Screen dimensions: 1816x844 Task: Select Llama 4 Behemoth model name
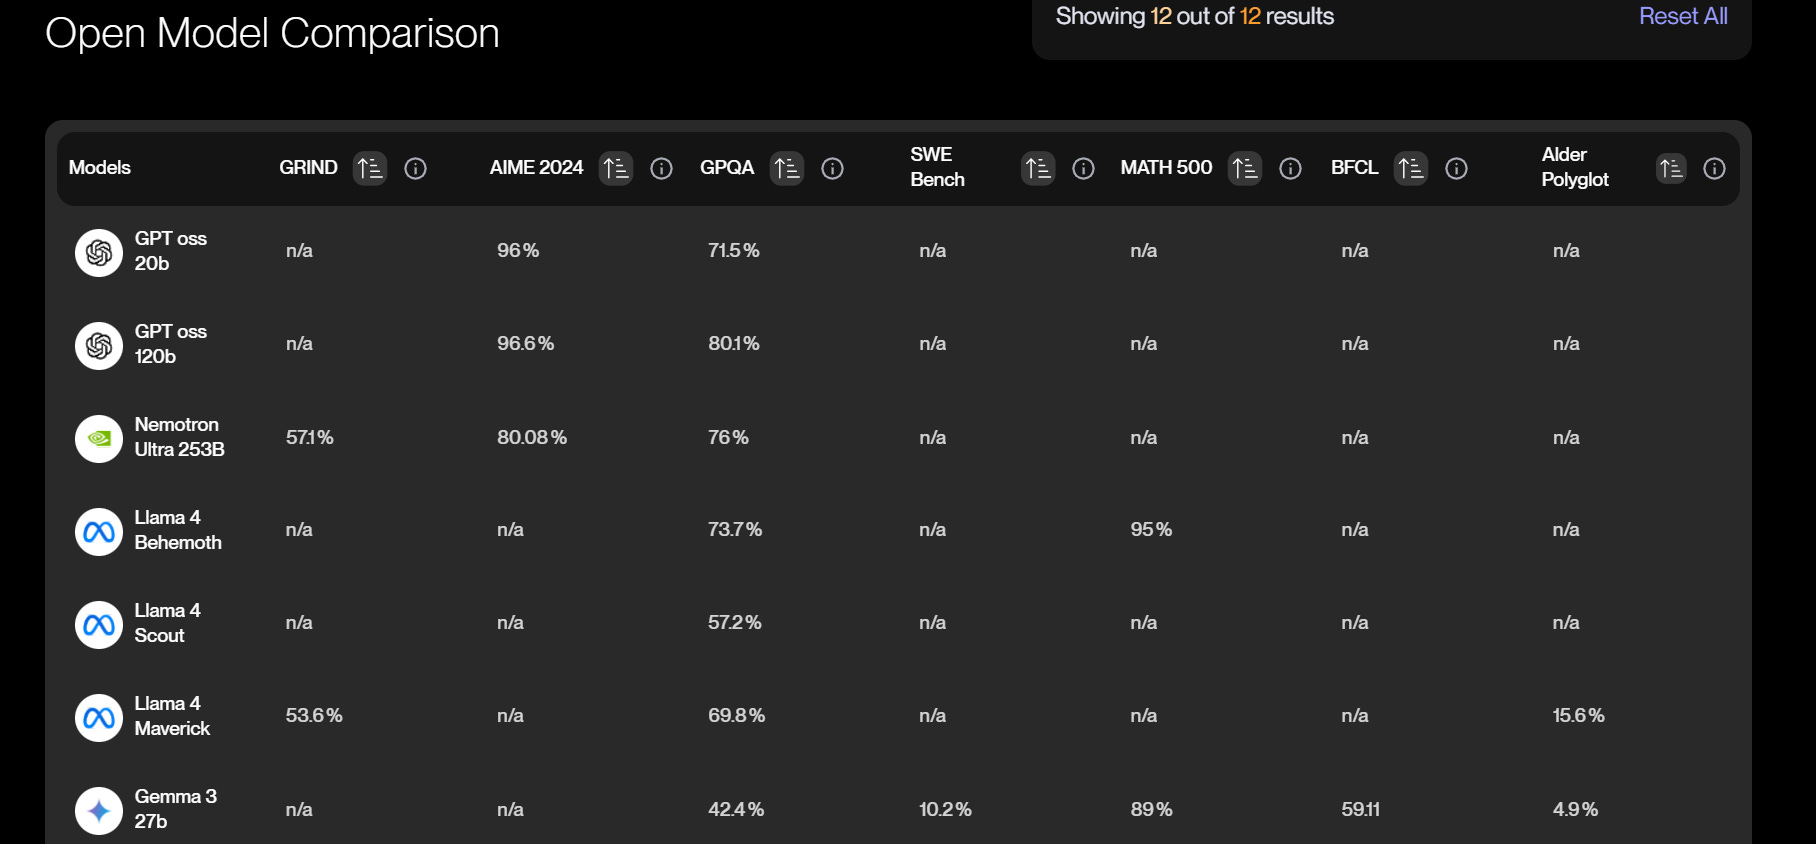[x=178, y=530]
